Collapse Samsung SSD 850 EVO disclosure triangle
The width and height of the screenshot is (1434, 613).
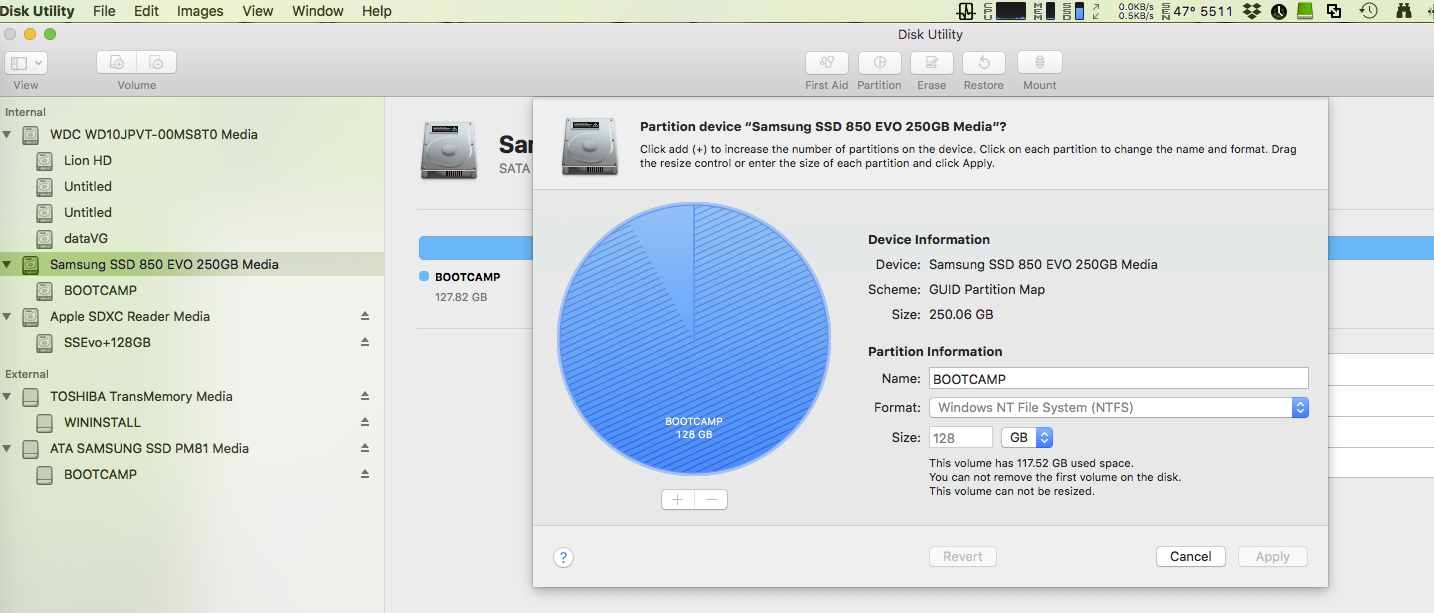point(8,264)
